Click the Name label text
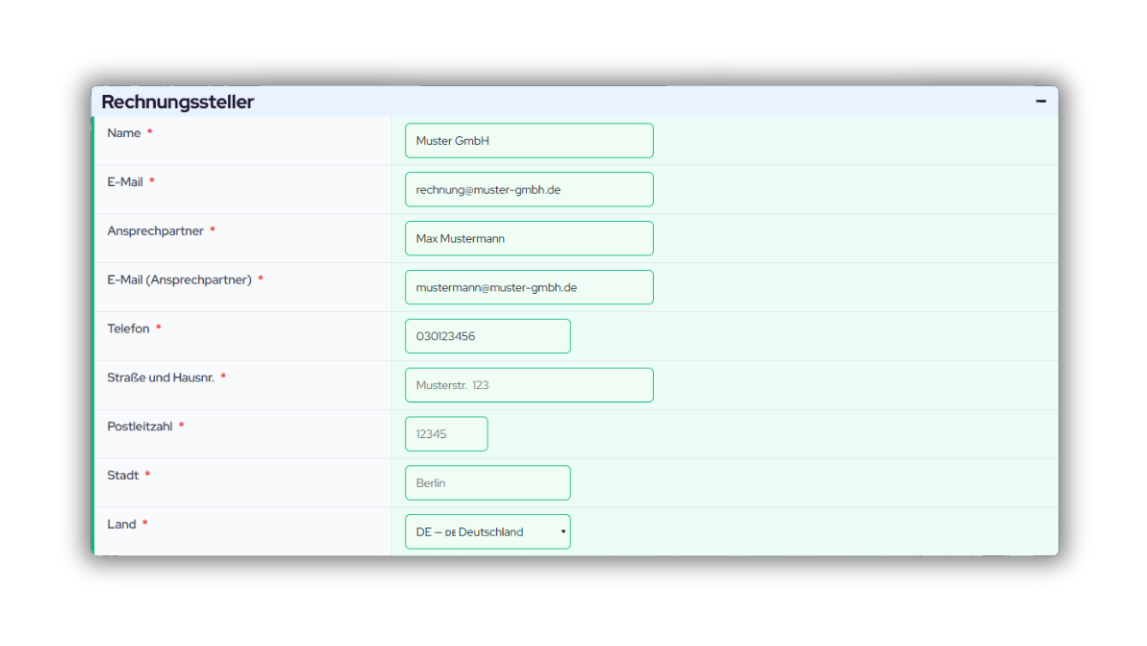Screen dimensions: 1147x646 click(124, 134)
